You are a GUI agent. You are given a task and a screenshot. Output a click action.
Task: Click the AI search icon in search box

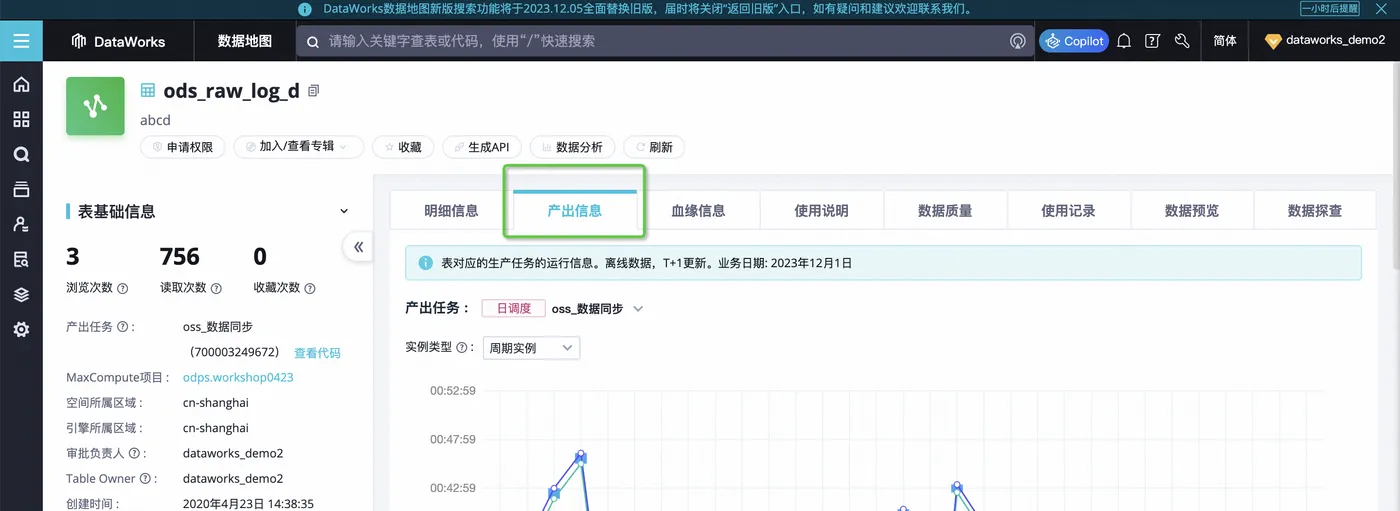1018,41
